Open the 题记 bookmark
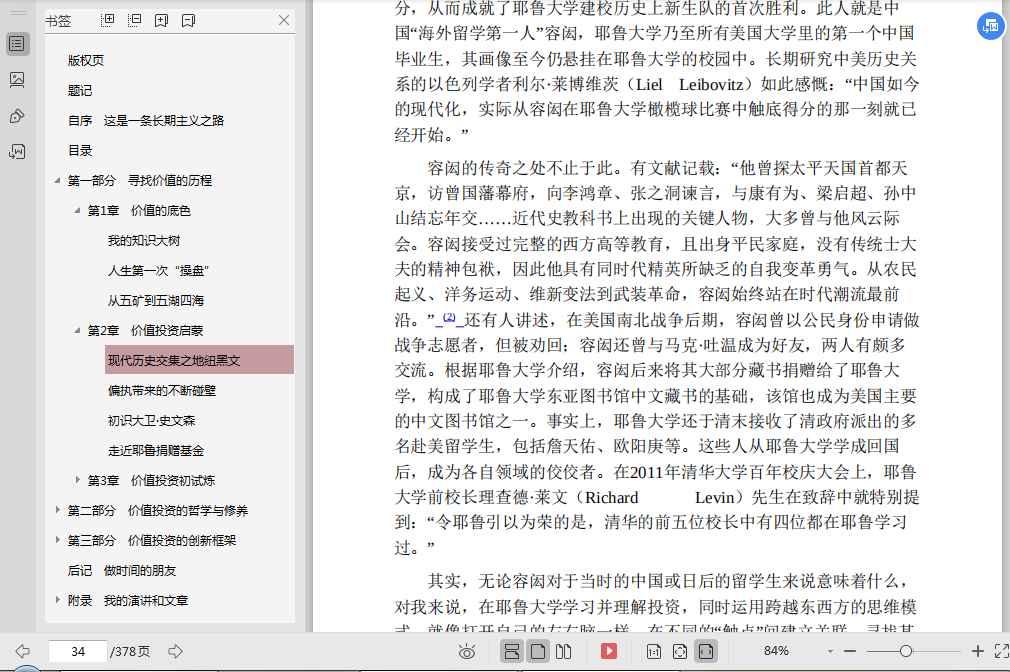This screenshot has width=1010, height=672. (x=80, y=91)
